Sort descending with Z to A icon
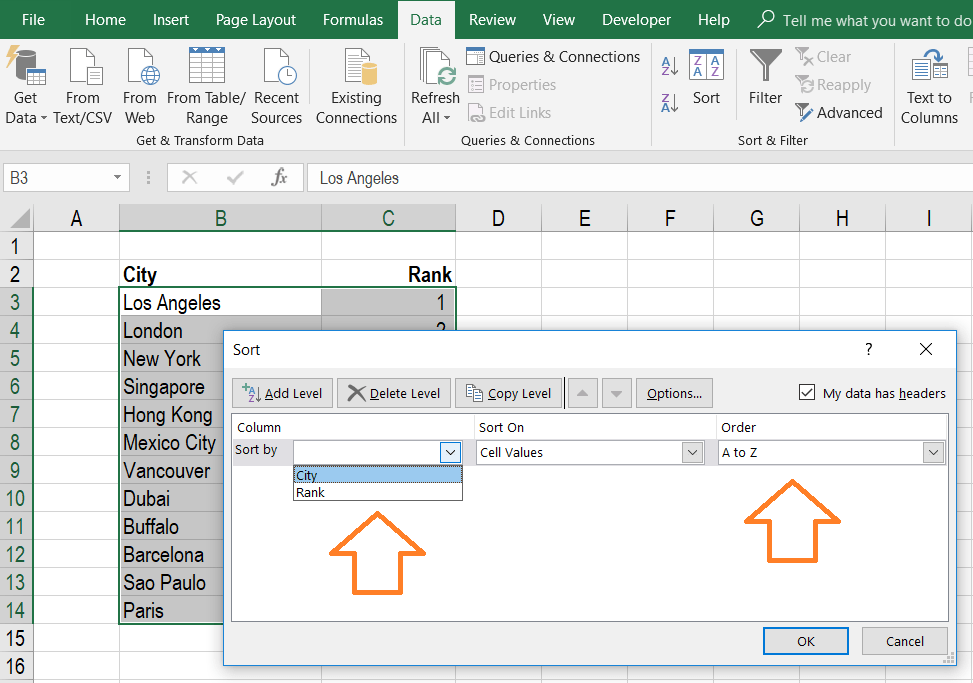973x683 pixels. pos(670,103)
